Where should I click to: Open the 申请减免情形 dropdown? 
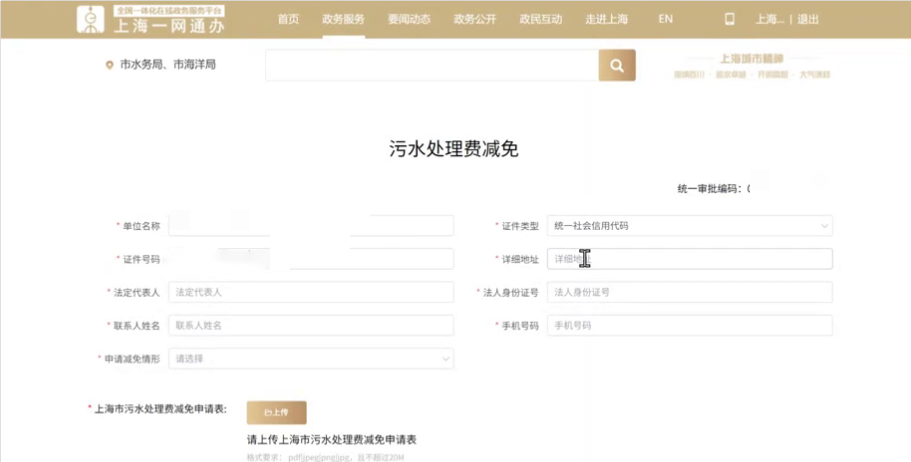coord(311,358)
